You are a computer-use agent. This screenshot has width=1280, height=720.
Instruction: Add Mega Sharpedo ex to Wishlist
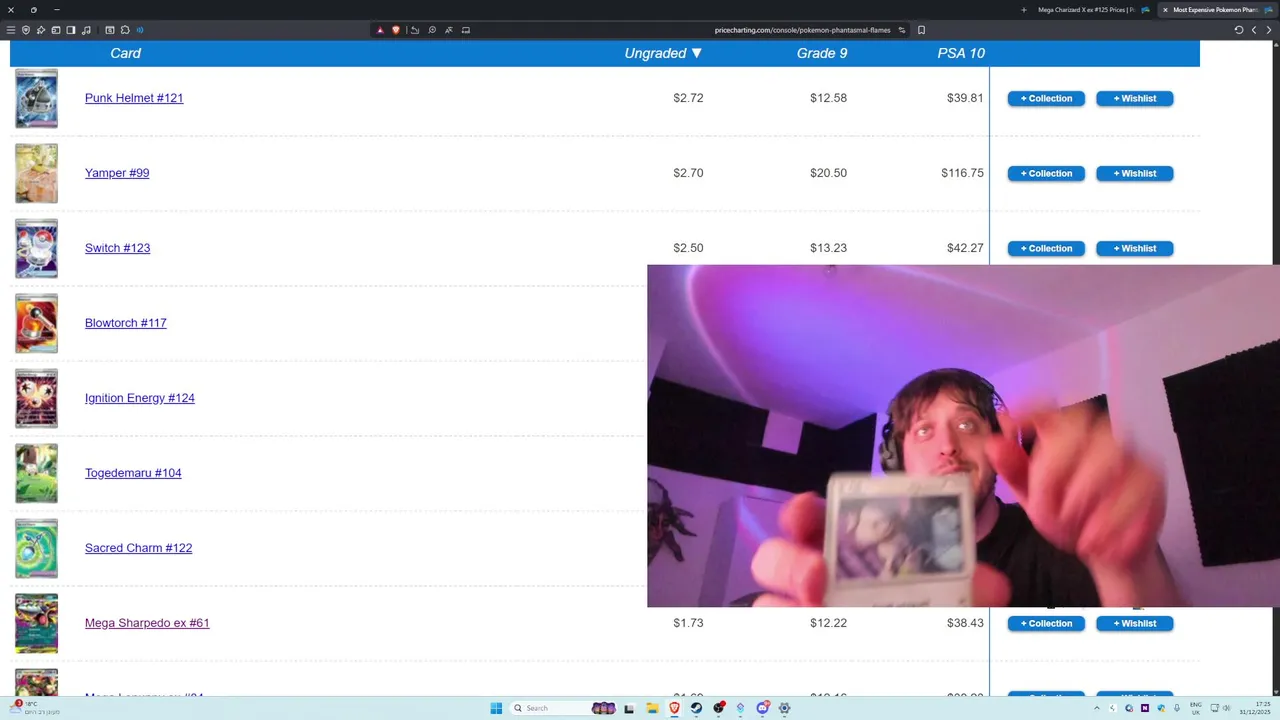(1135, 623)
